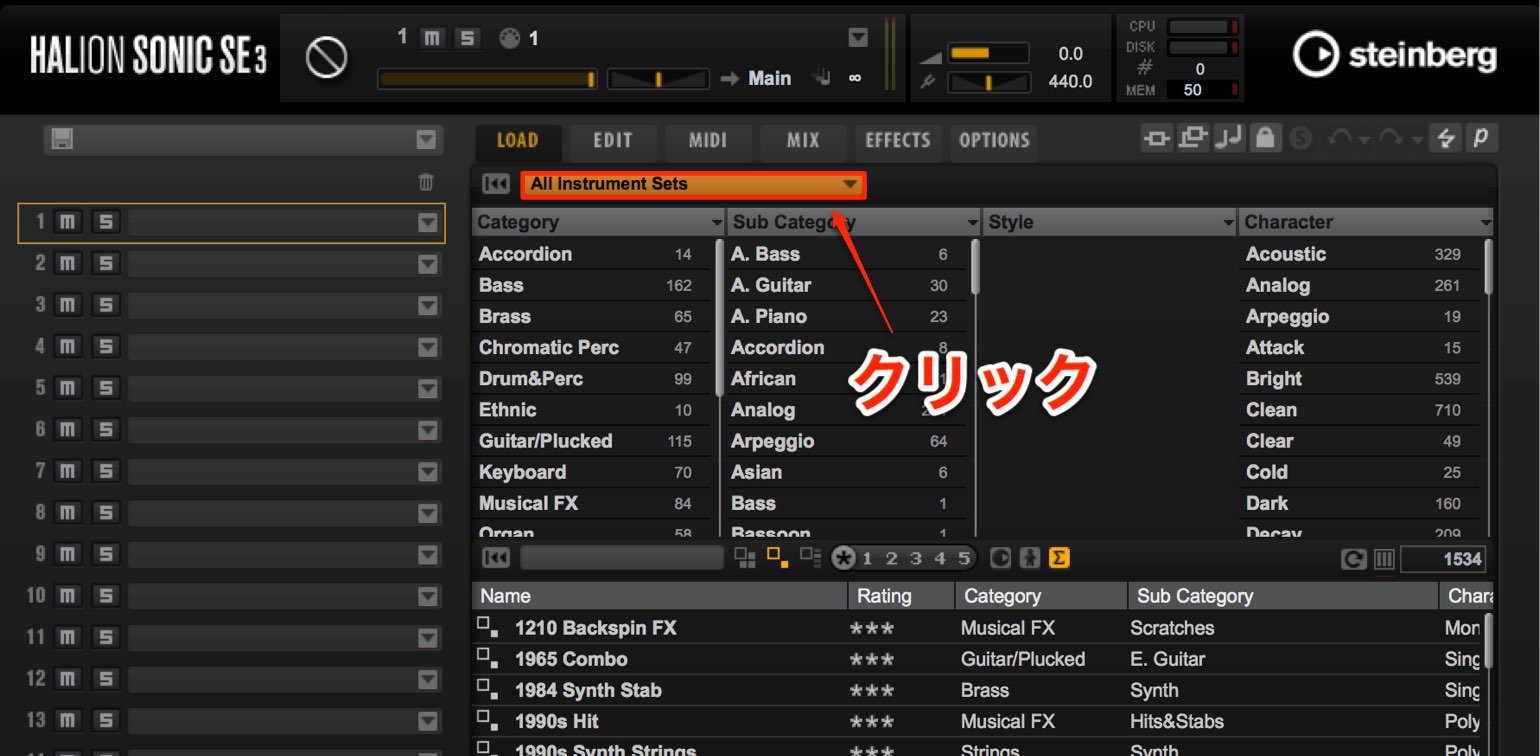Click the results search text field

(622, 559)
